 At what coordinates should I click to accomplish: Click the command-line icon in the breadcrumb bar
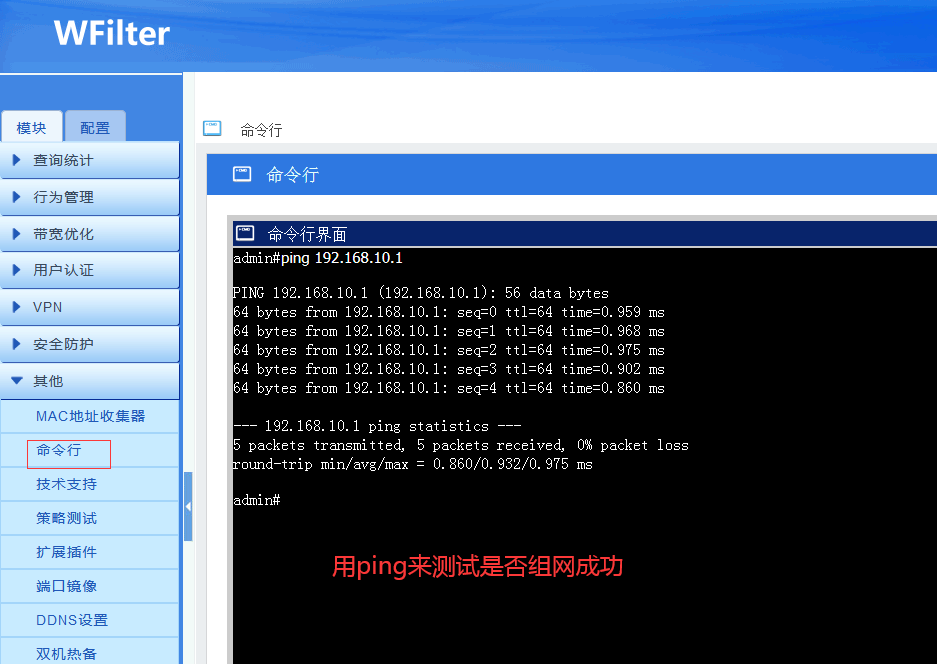212,128
